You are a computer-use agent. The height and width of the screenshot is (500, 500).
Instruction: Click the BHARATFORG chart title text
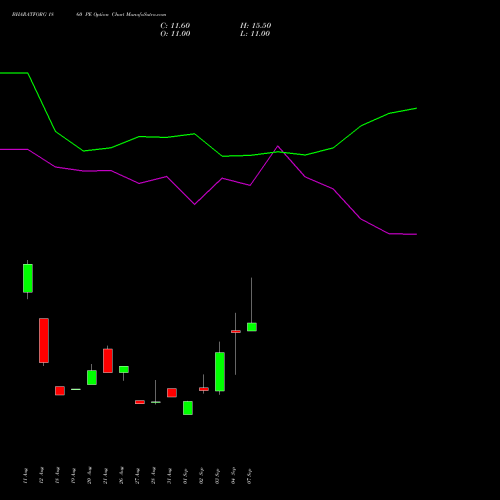pyautogui.click(x=89, y=14)
